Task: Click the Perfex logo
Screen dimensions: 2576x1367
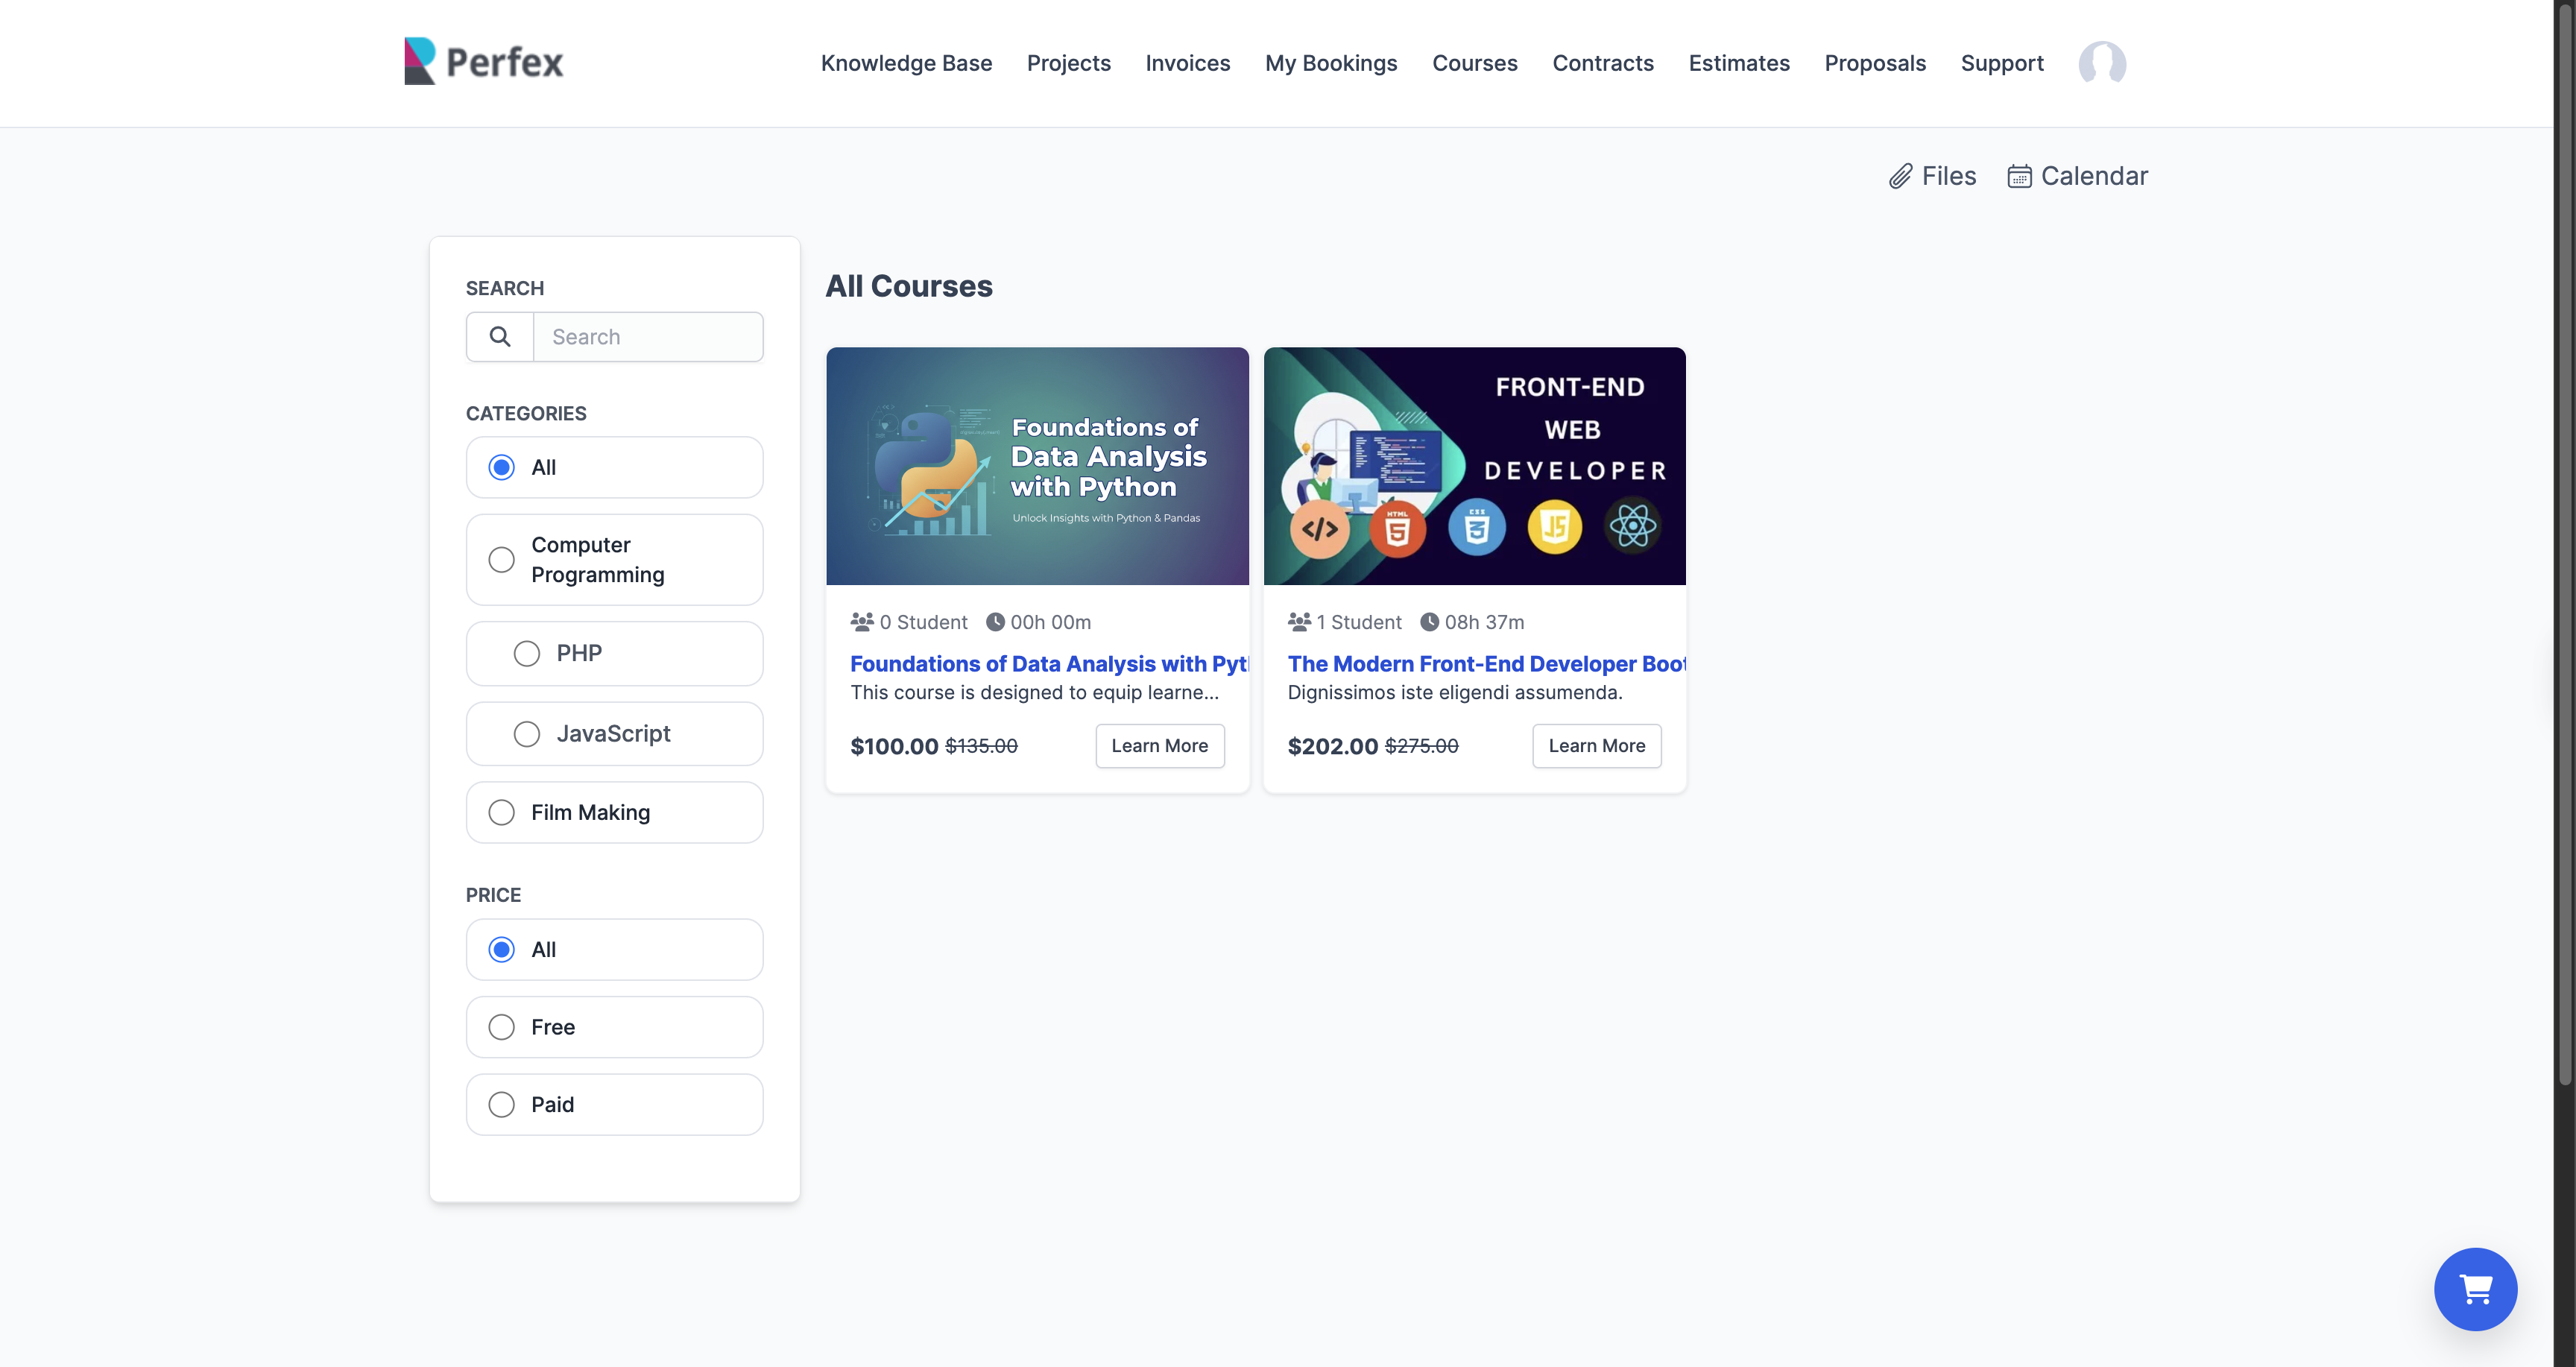Action: (483, 62)
